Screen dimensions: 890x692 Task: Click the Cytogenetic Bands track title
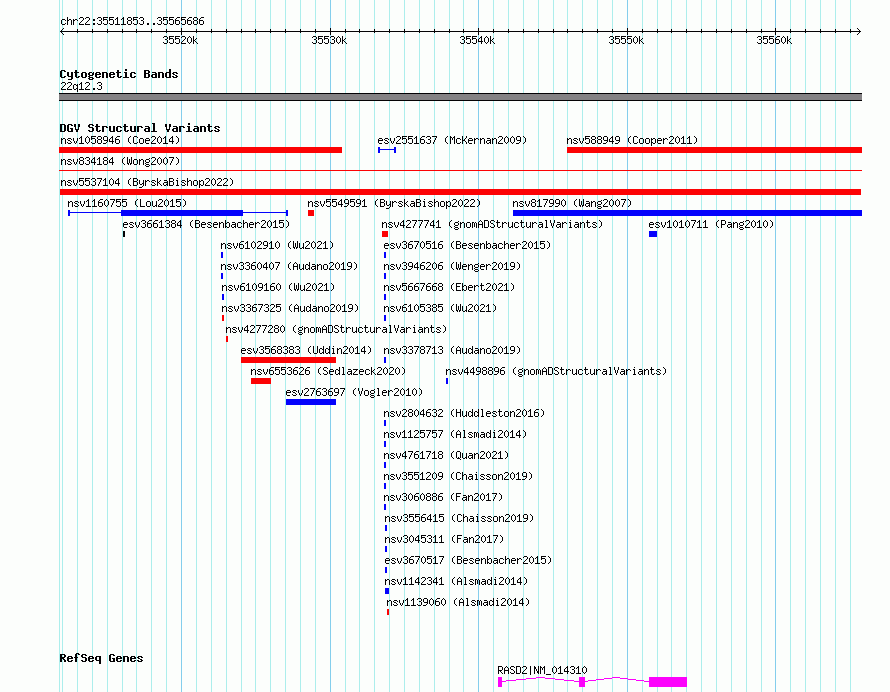[119, 74]
